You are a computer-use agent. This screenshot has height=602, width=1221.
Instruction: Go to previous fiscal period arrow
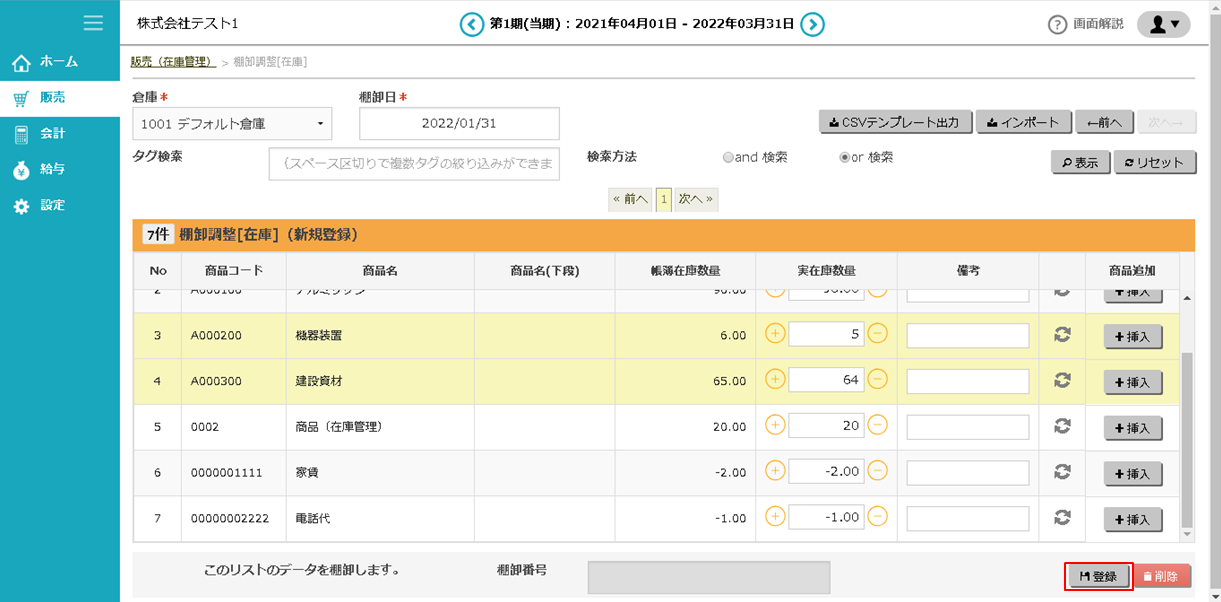[x=471, y=24]
